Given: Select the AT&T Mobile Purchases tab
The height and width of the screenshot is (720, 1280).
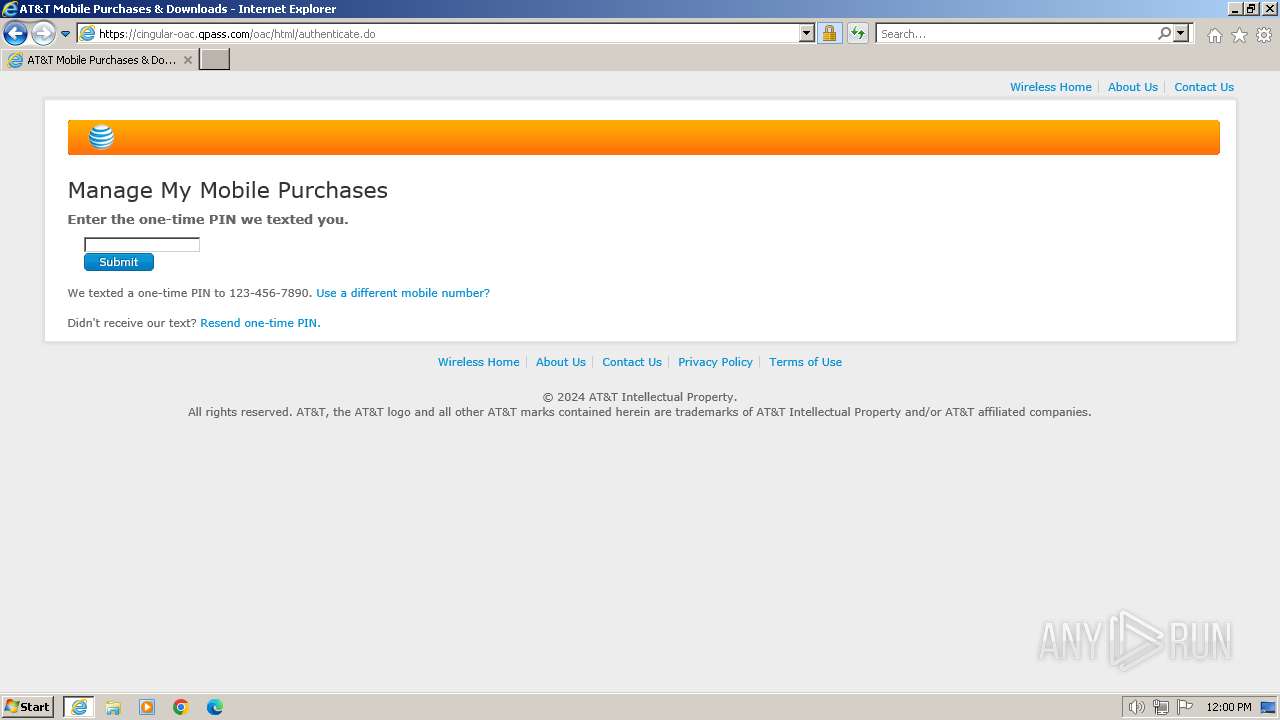Looking at the screenshot, I should pos(100,60).
